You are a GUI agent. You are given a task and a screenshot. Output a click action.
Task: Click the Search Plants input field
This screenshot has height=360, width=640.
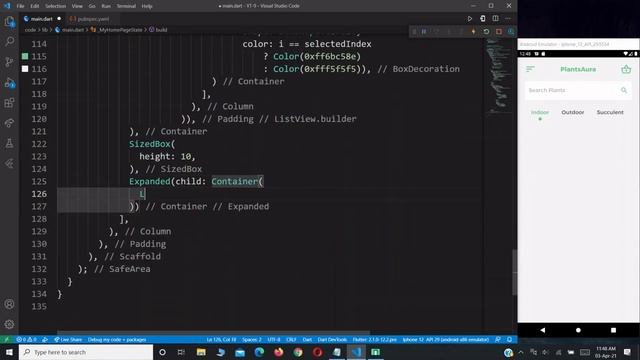click(578, 90)
